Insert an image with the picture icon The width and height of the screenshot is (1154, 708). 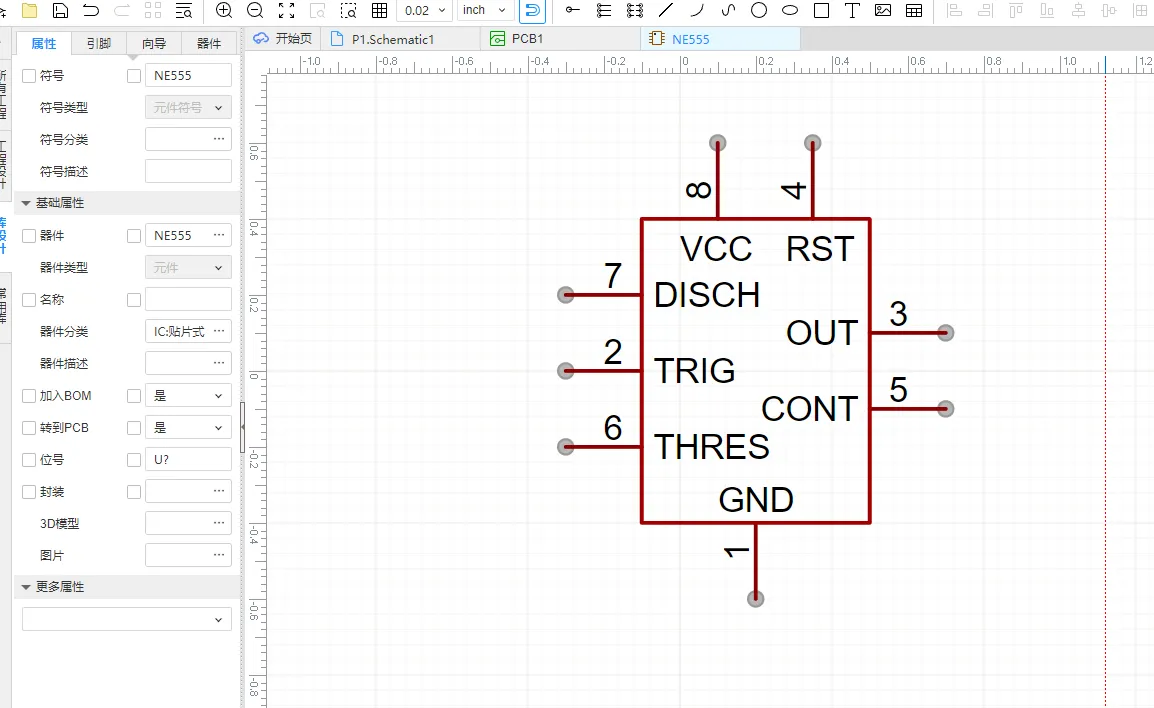tap(883, 10)
